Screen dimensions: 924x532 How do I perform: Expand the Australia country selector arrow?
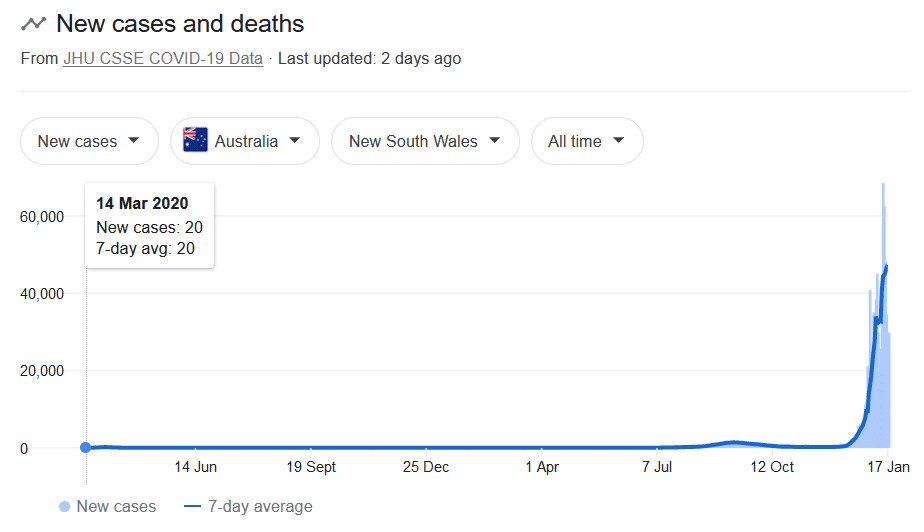[295, 140]
